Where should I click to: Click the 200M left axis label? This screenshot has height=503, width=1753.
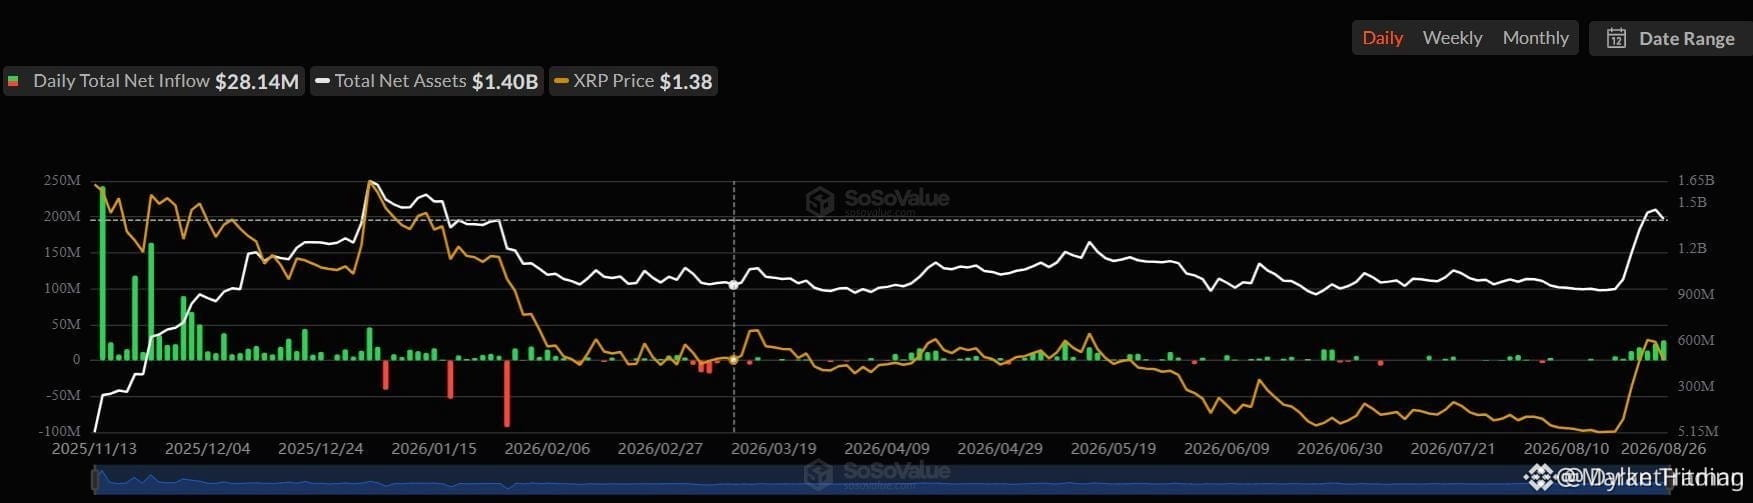coord(62,216)
